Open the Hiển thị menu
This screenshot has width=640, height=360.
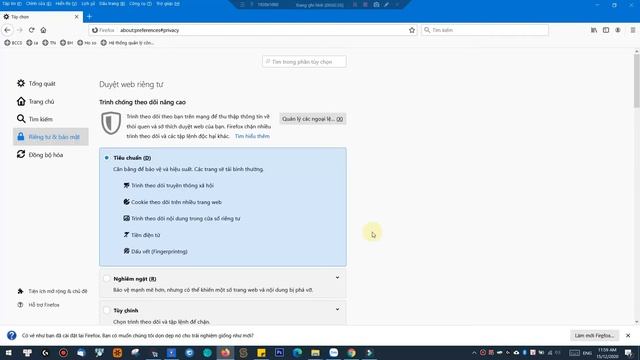(x=66, y=4)
